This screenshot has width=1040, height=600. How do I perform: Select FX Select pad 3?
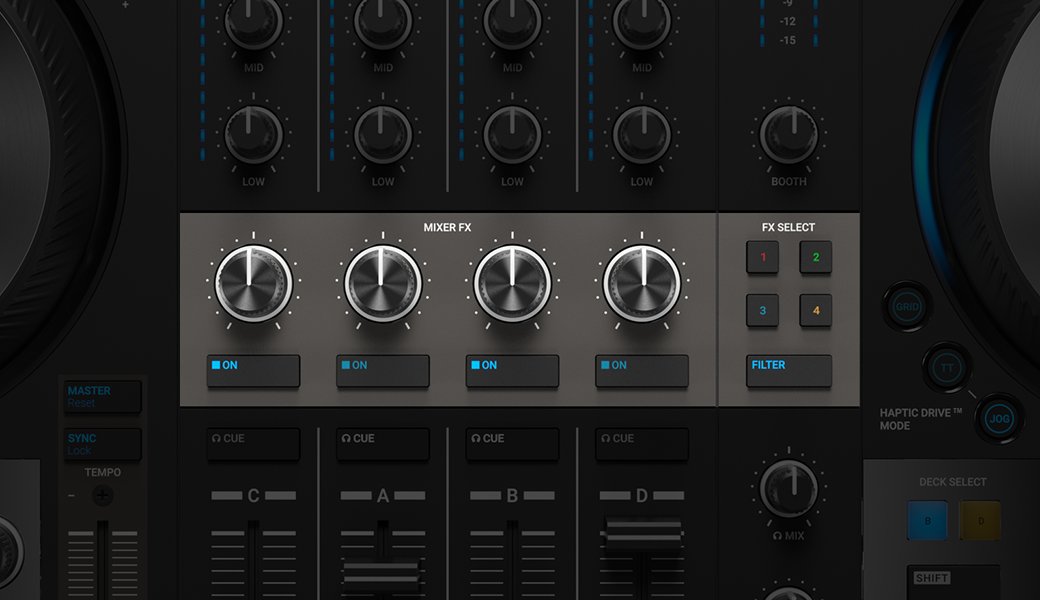pos(762,311)
